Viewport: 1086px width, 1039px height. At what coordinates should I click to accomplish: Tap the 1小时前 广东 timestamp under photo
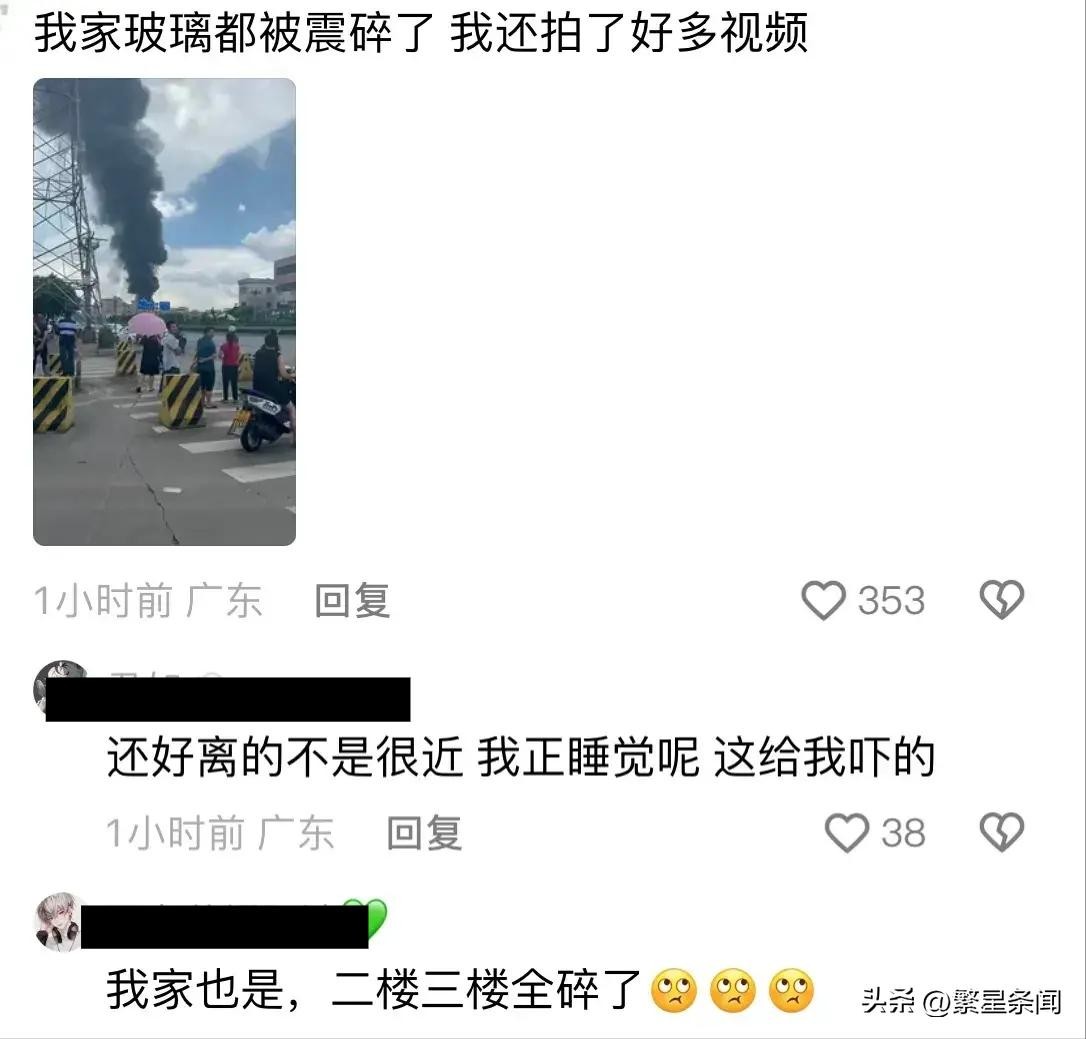click(148, 601)
